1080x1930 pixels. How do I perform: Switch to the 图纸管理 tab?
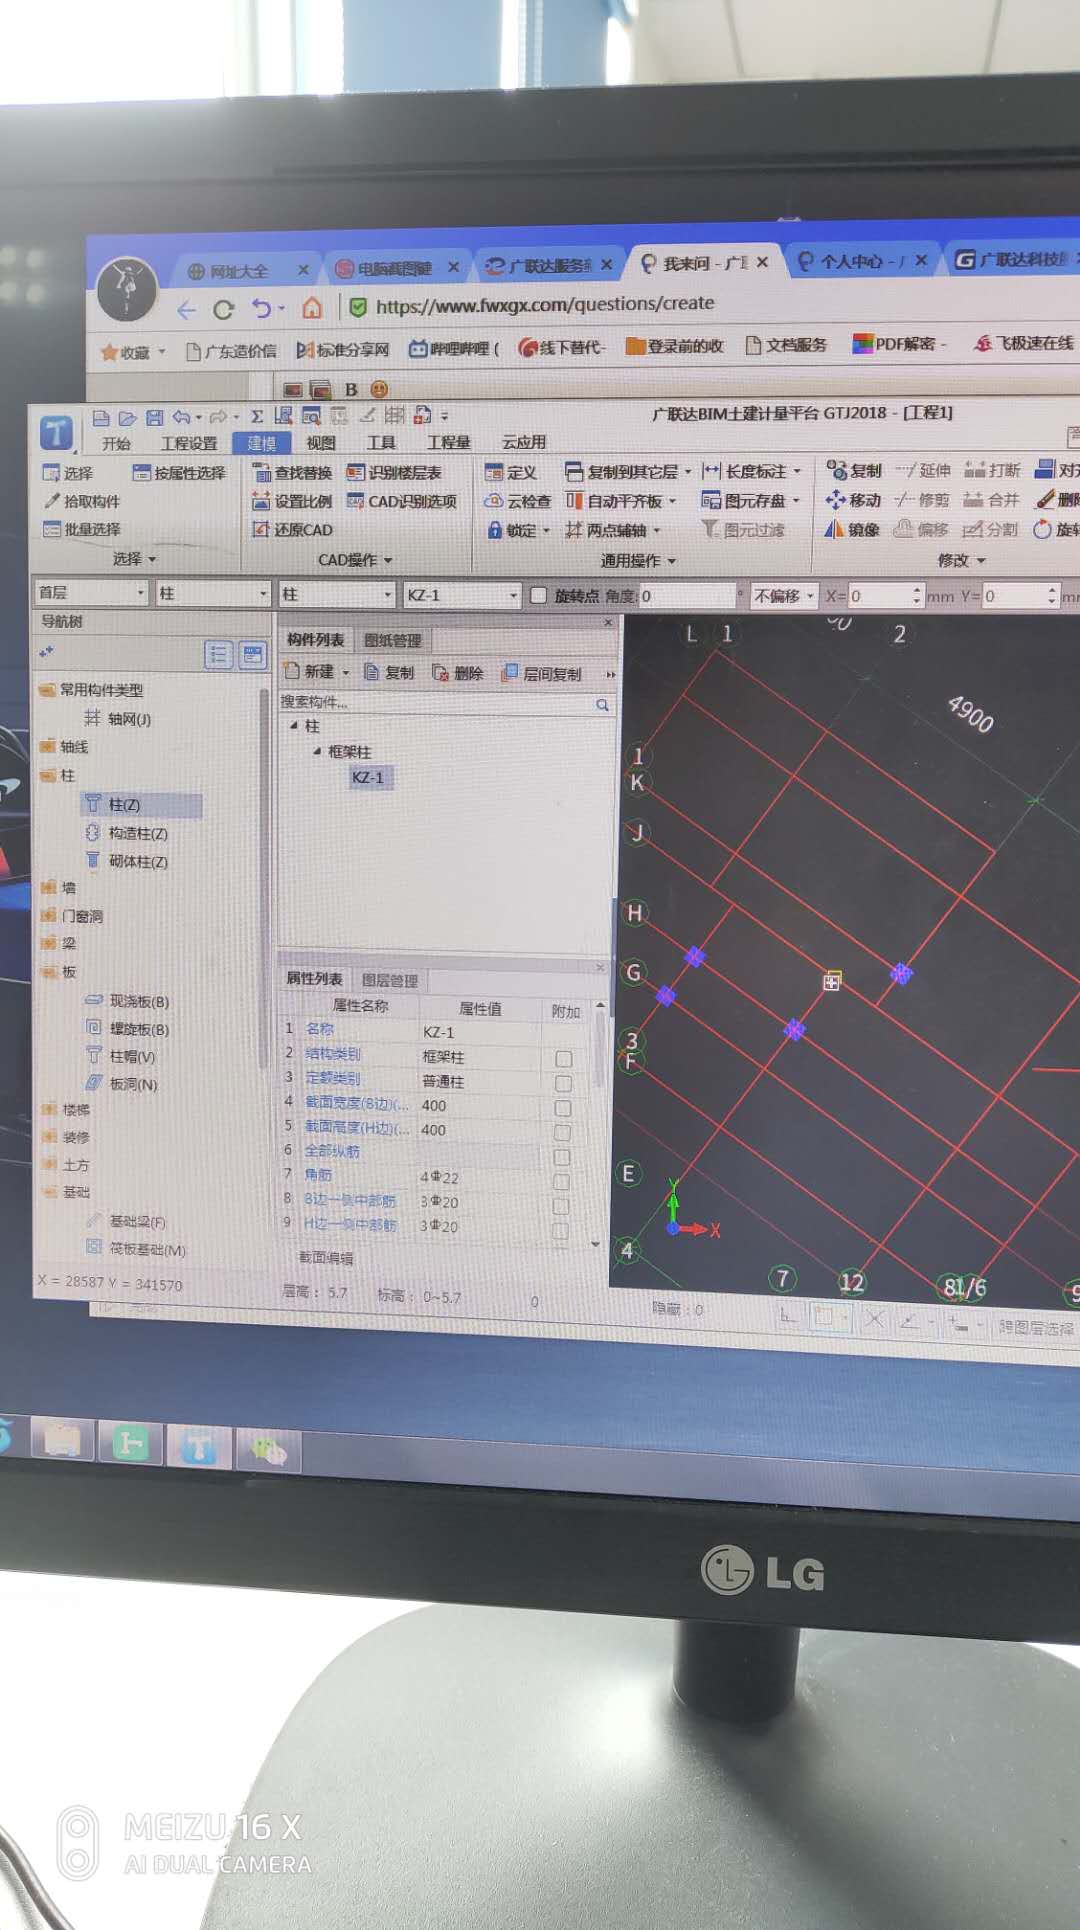(x=393, y=640)
